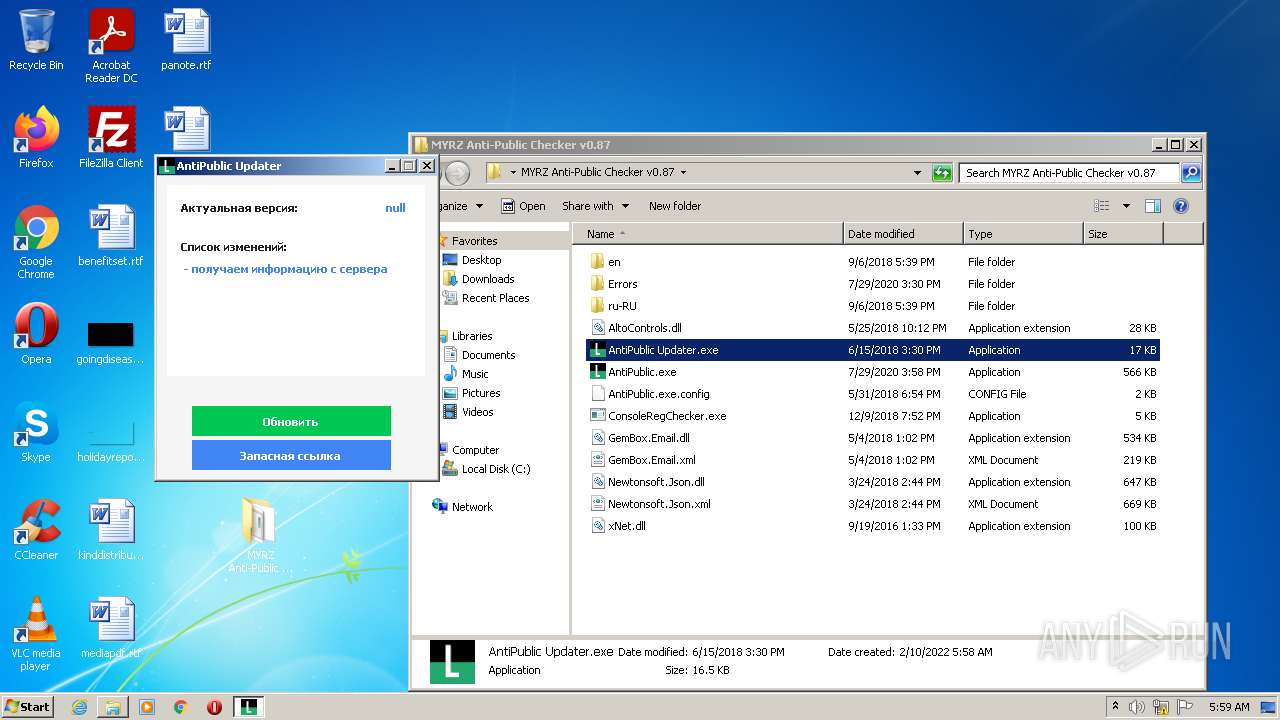Image resolution: width=1280 pixels, height=720 pixels.
Task: Click blue Запасная ссылка button
Action: coord(291,456)
